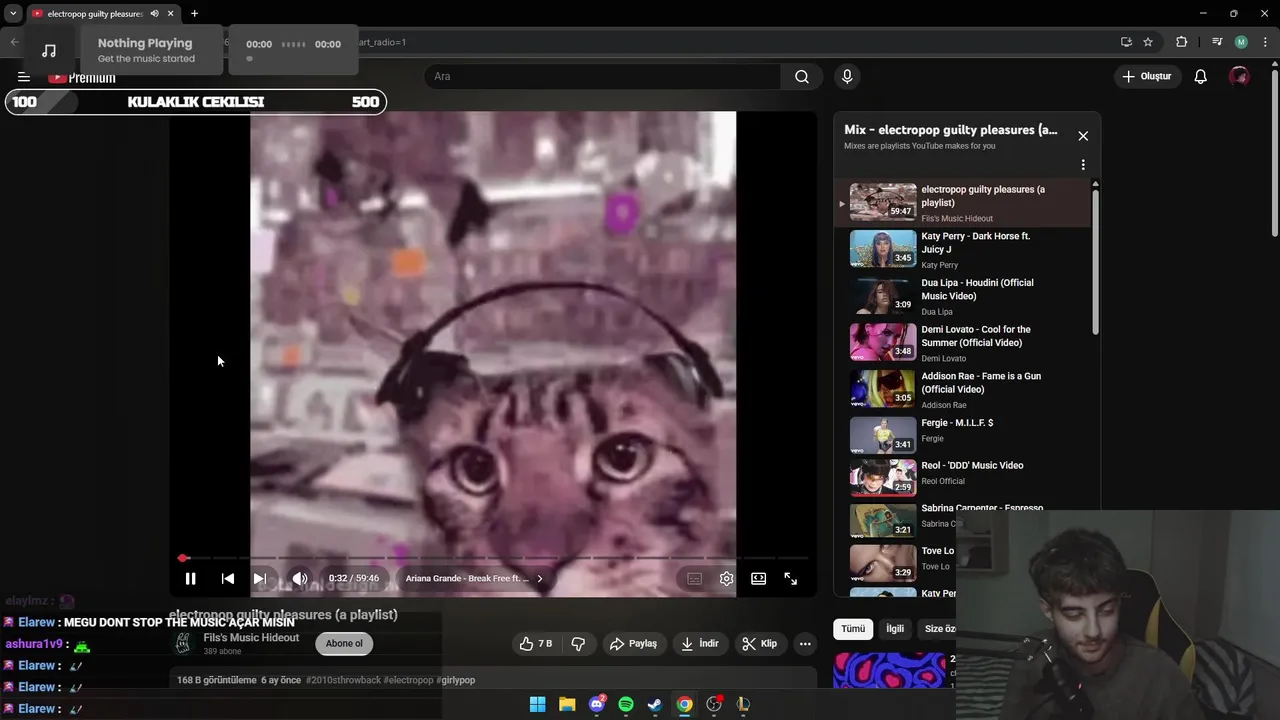Start voice search with microphone
This screenshot has width=1280, height=720.
click(847, 77)
